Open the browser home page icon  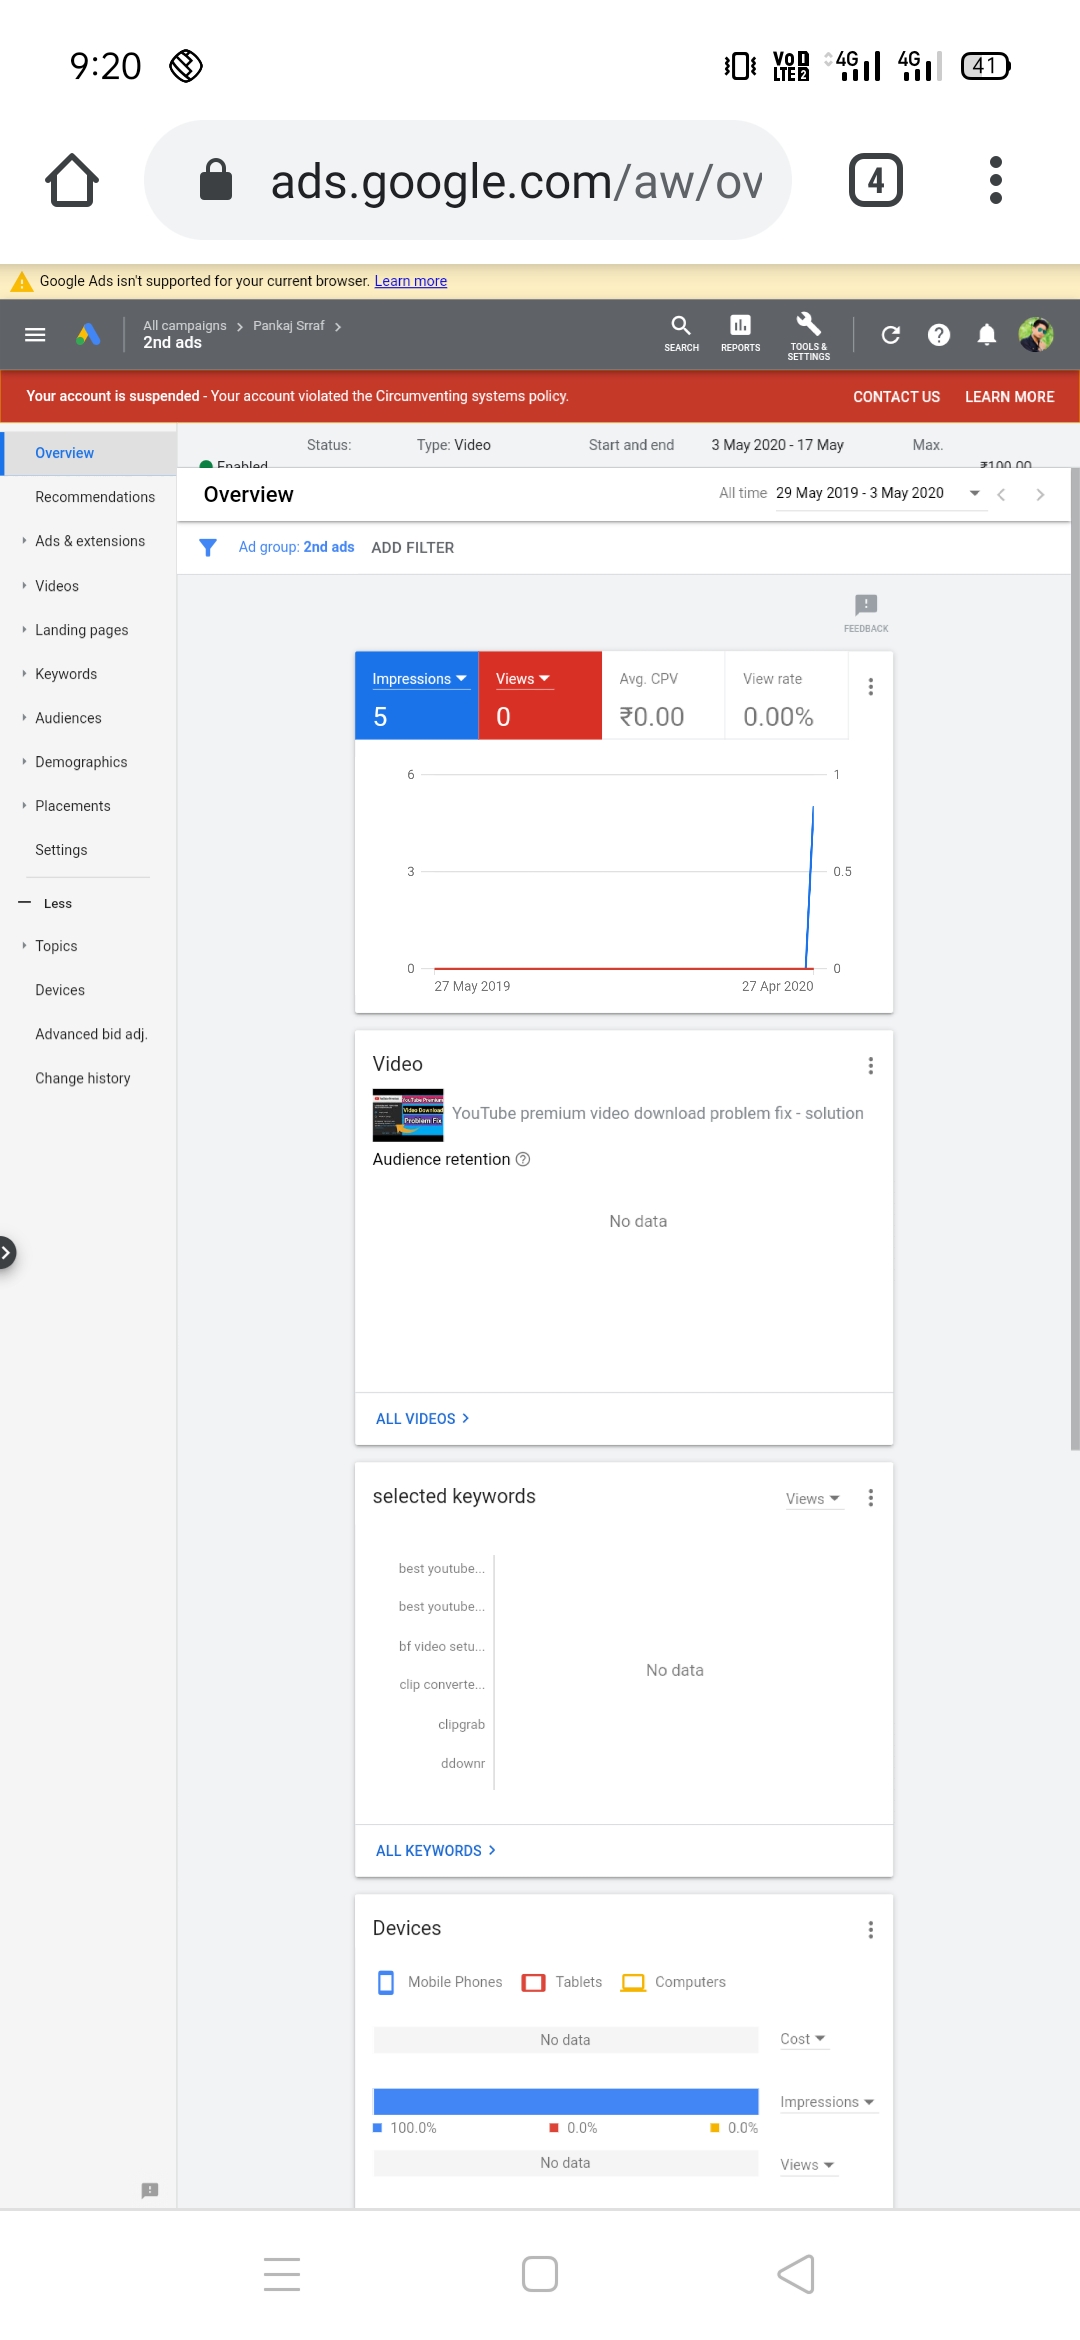pyautogui.click(x=72, y=181)
